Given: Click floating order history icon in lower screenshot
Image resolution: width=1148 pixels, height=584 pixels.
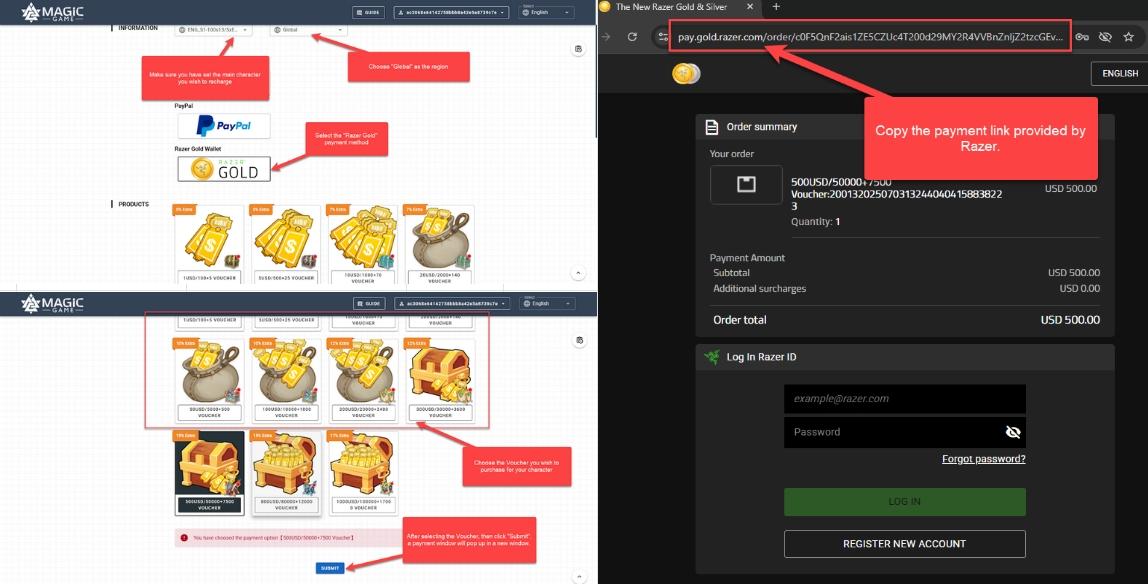Looking at the screenshot, I should click(579, 340).
